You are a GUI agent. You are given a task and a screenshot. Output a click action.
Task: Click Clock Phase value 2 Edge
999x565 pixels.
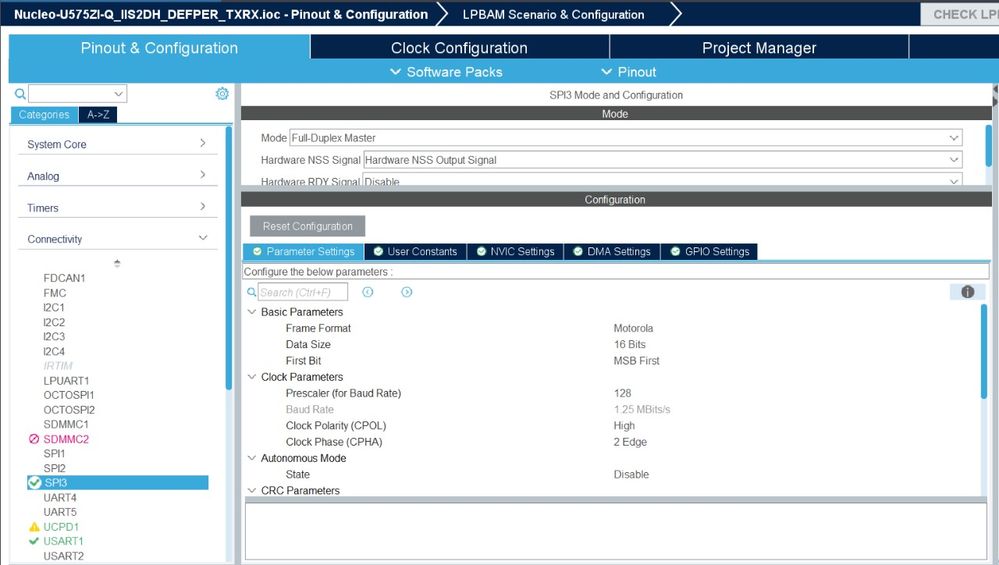[x=630, y=442]
